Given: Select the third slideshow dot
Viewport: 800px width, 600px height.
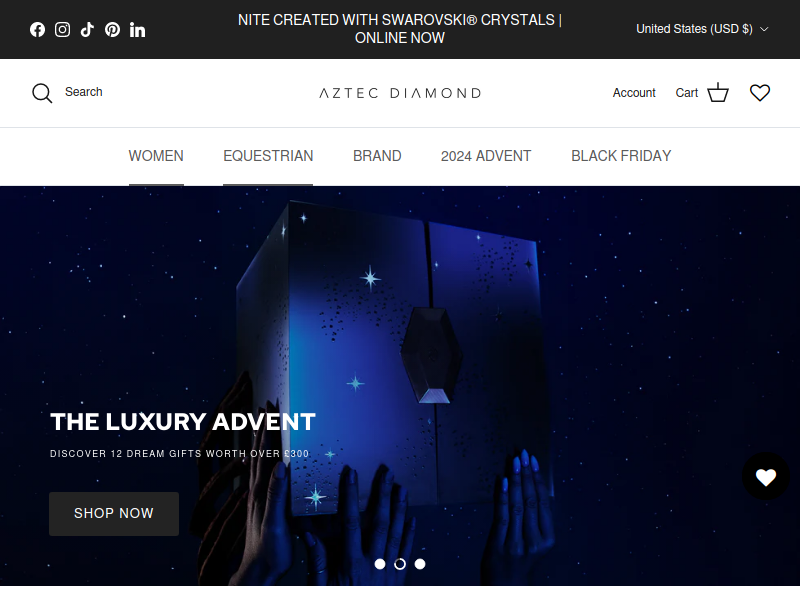Looking at the screenshot, I should (420, 564).
